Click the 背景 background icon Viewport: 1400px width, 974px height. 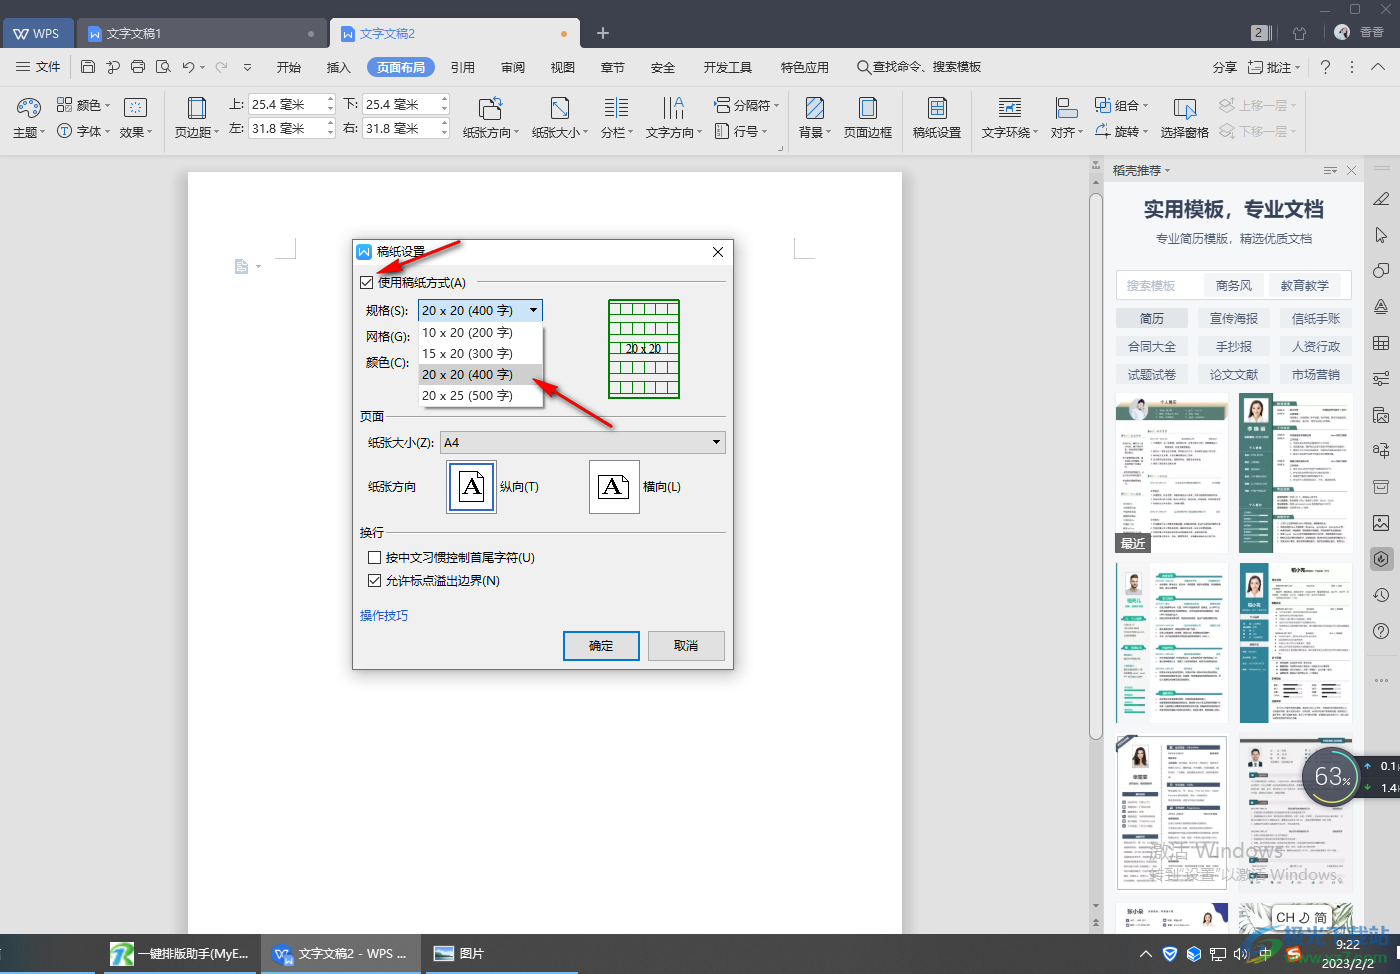click(x=815, y=108)
